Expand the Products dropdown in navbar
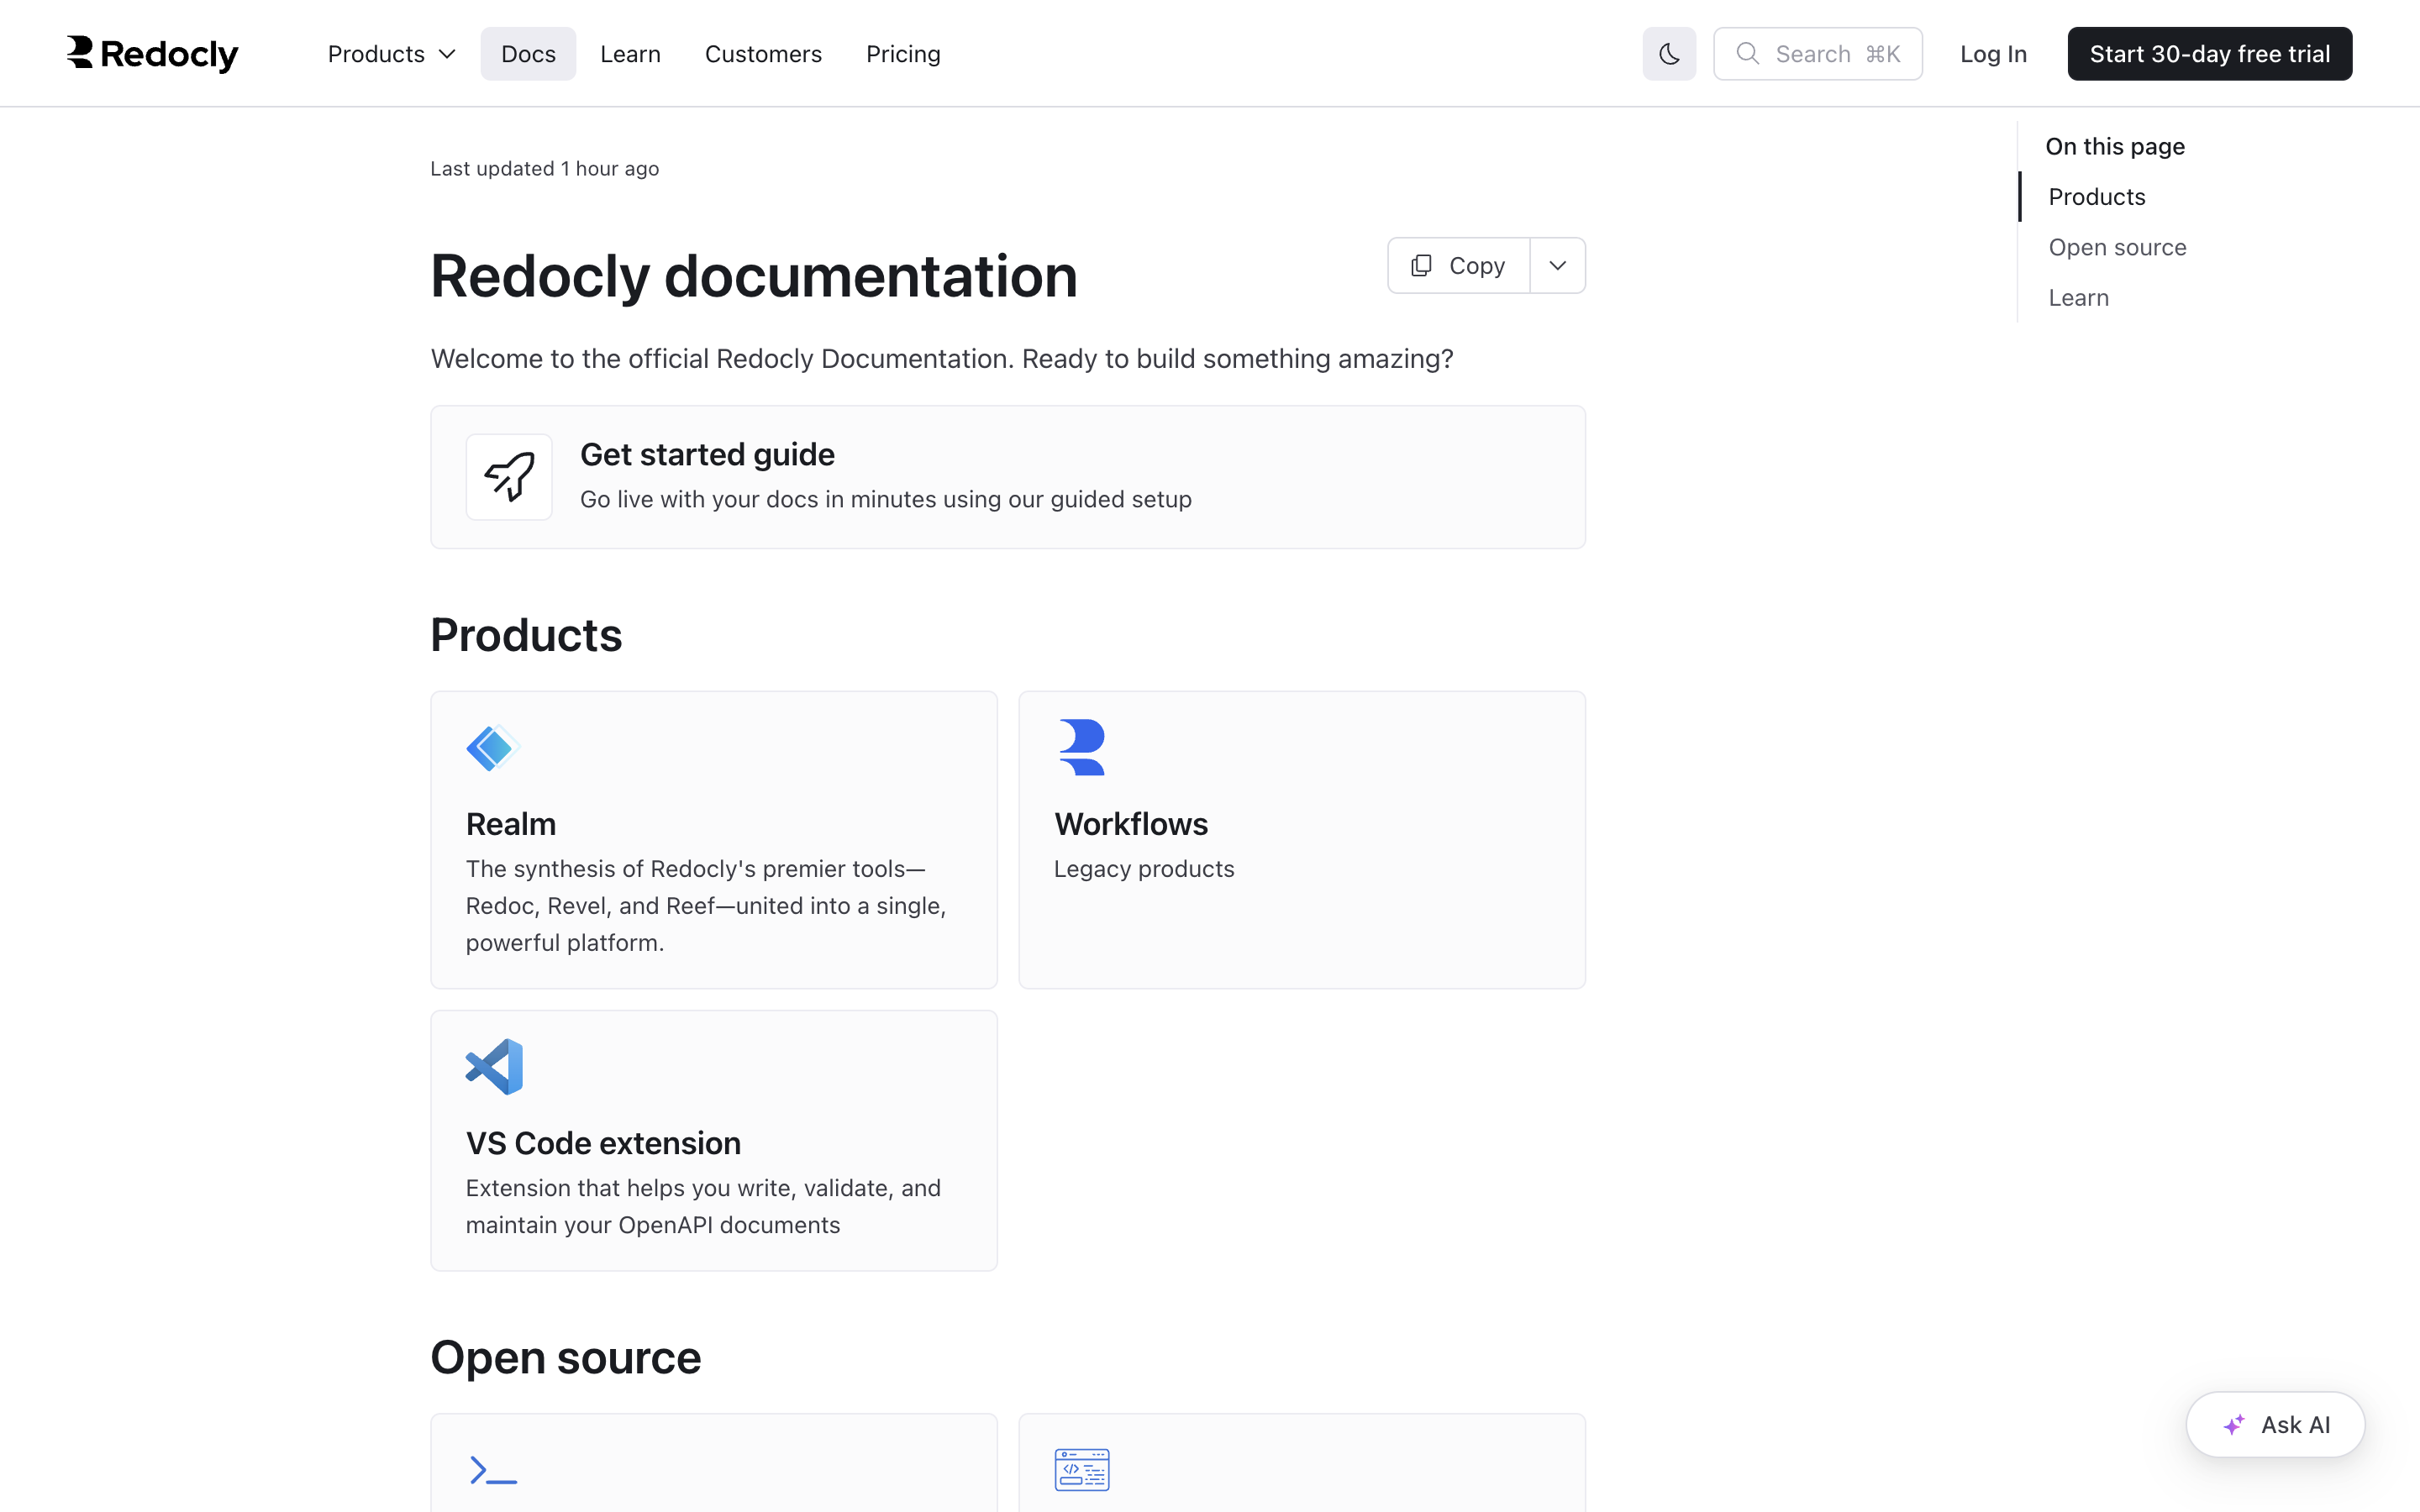Image resolution: width=2420 pixels, height=1512 pixels. (x=391, y=54)
